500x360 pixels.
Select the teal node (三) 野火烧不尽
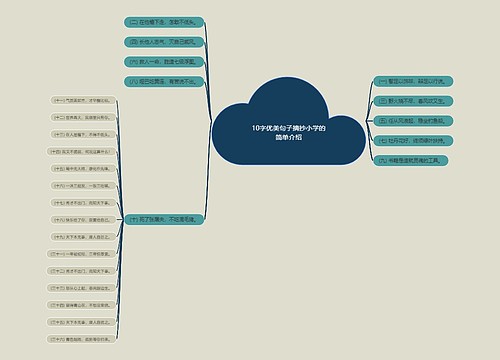[x=413, y=101]
